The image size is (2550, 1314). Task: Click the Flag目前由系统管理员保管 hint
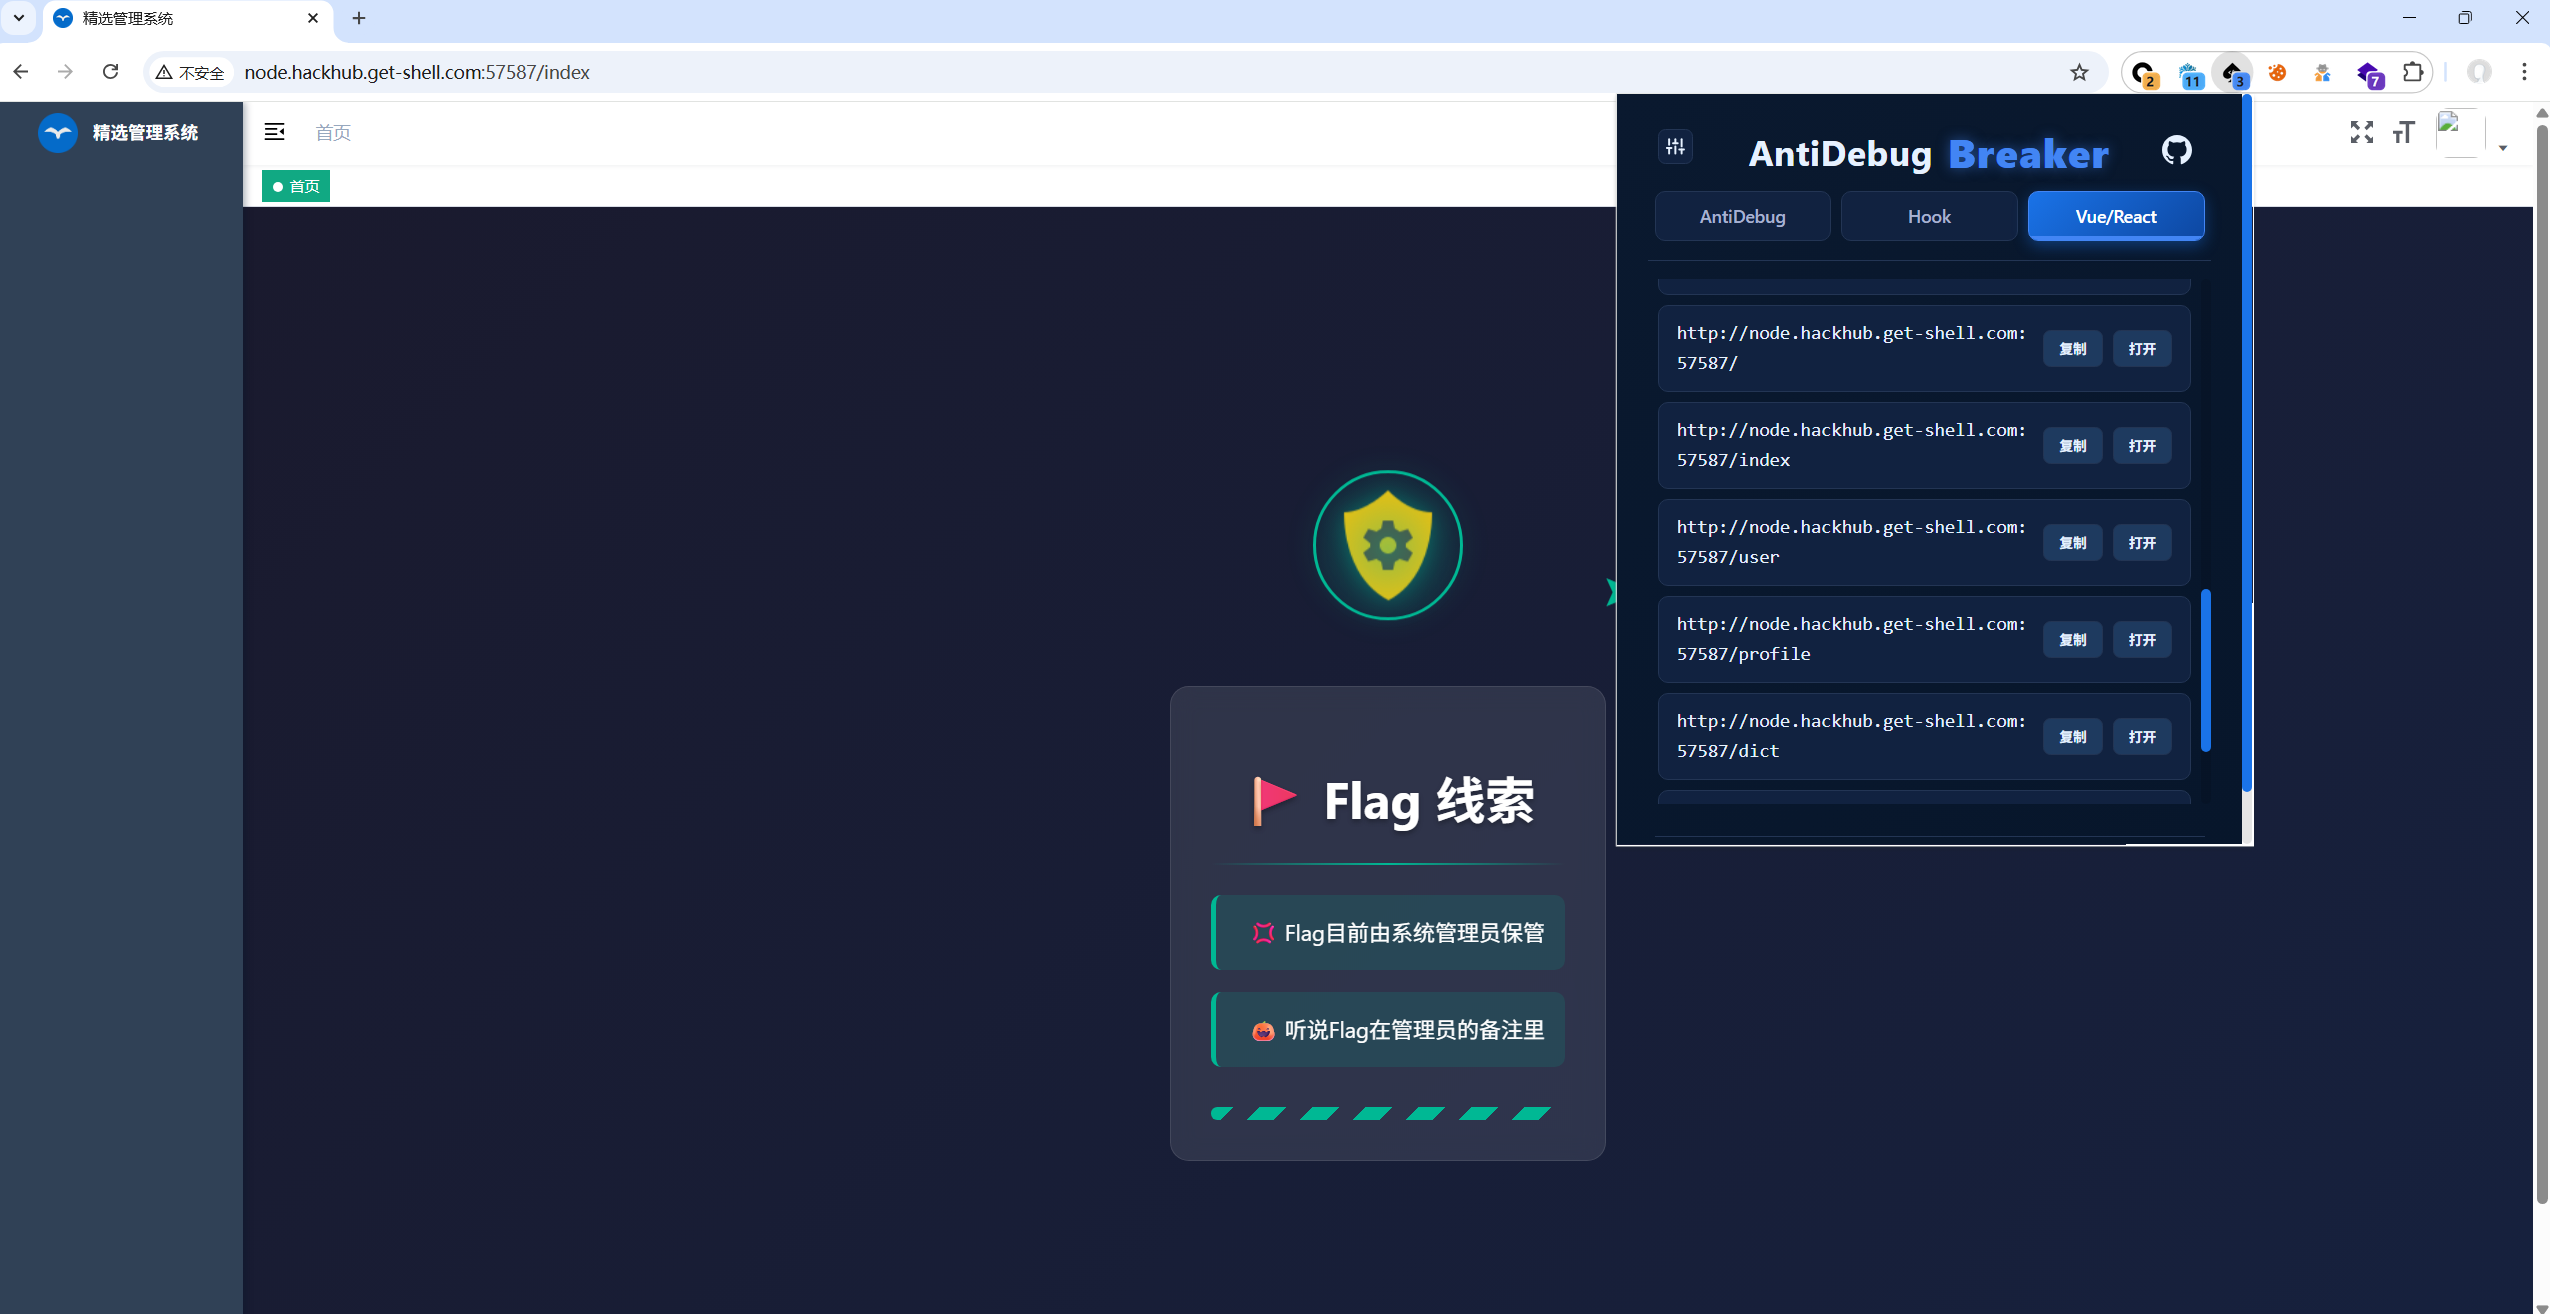pos(1388,933)
